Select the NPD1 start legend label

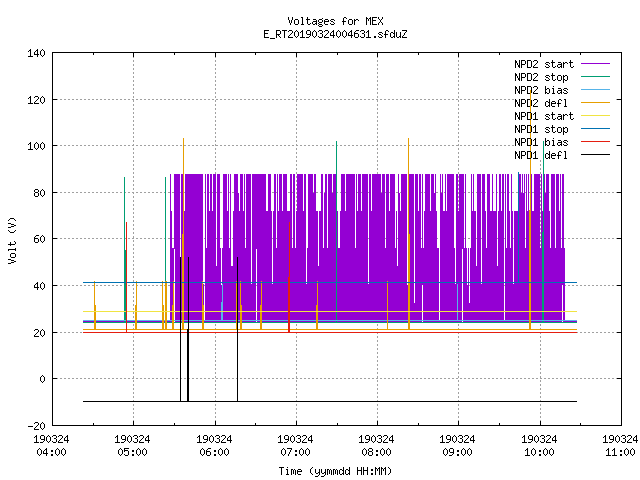click(544, 116)
